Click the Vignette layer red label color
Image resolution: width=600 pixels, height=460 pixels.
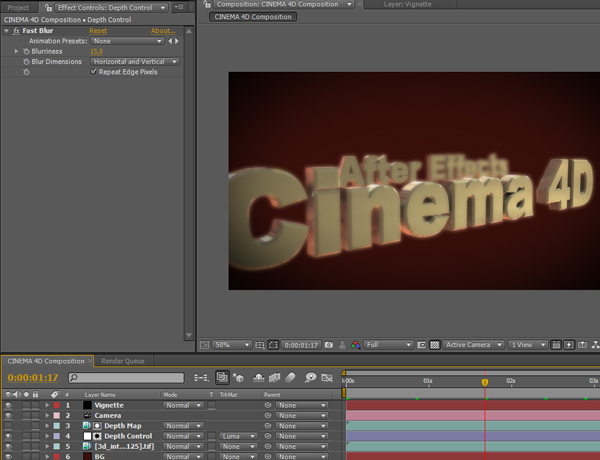click(x=57, y=405)
